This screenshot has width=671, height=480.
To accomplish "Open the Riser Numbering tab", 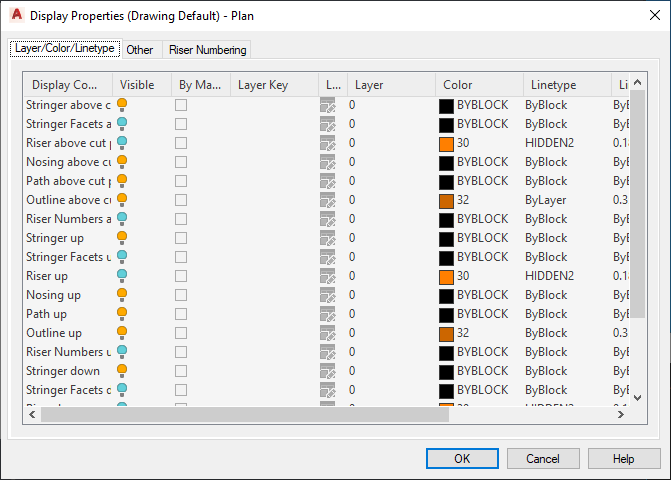I will pos(206,50).
